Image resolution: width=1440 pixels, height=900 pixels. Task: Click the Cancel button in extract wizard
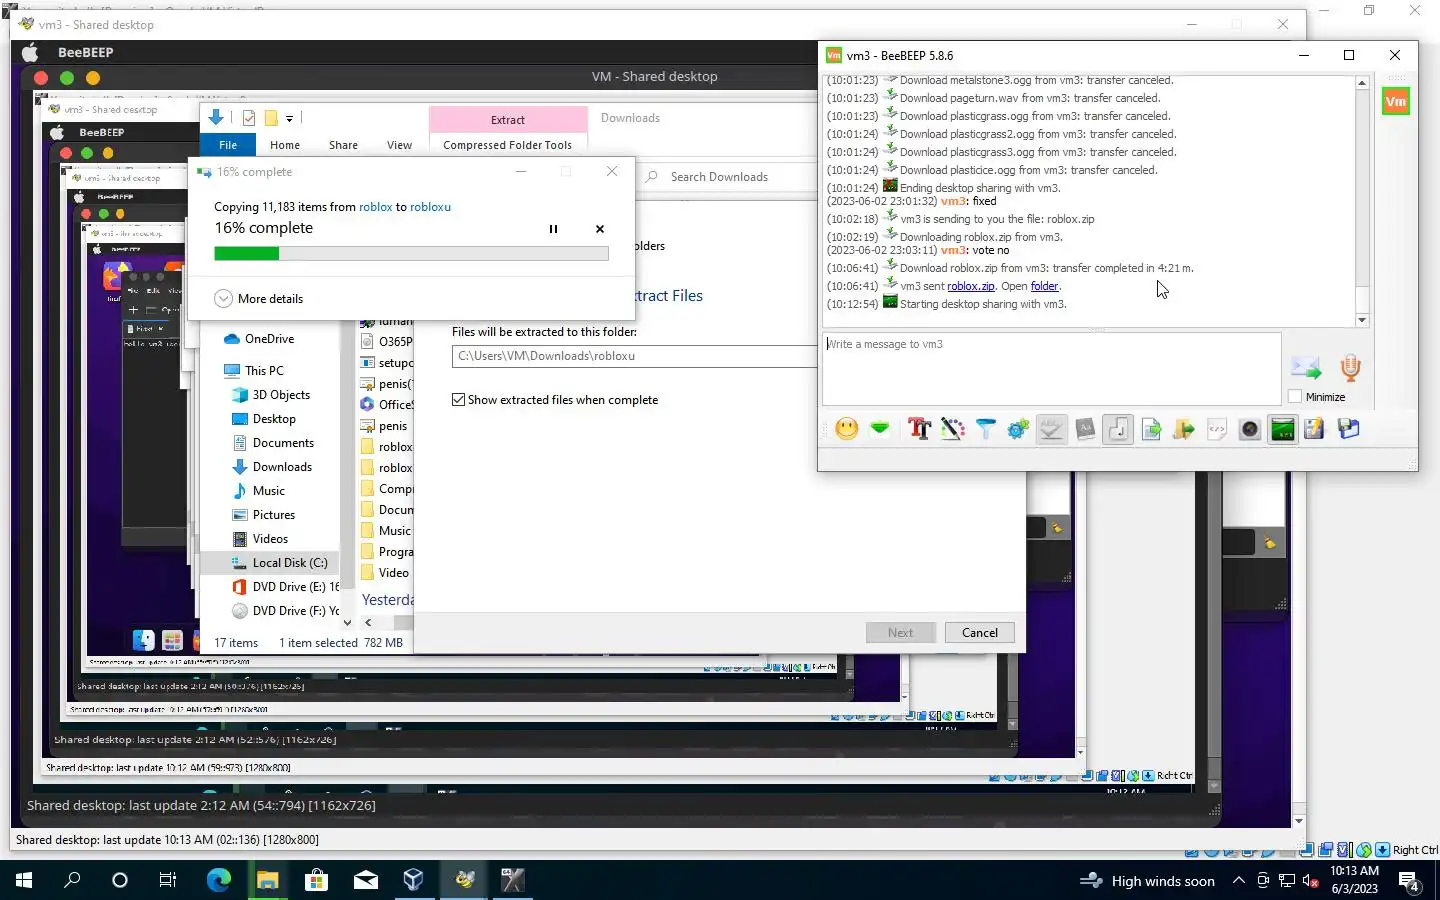coord(979,632)
